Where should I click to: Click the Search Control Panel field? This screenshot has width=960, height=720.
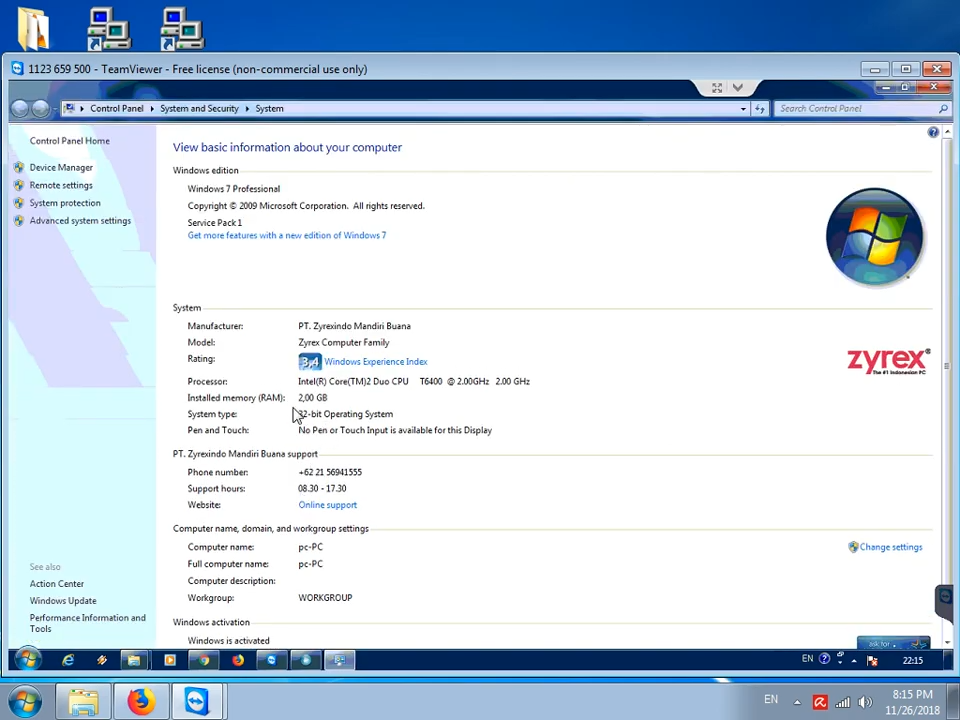pyautogui.click(x=855, y=109)
